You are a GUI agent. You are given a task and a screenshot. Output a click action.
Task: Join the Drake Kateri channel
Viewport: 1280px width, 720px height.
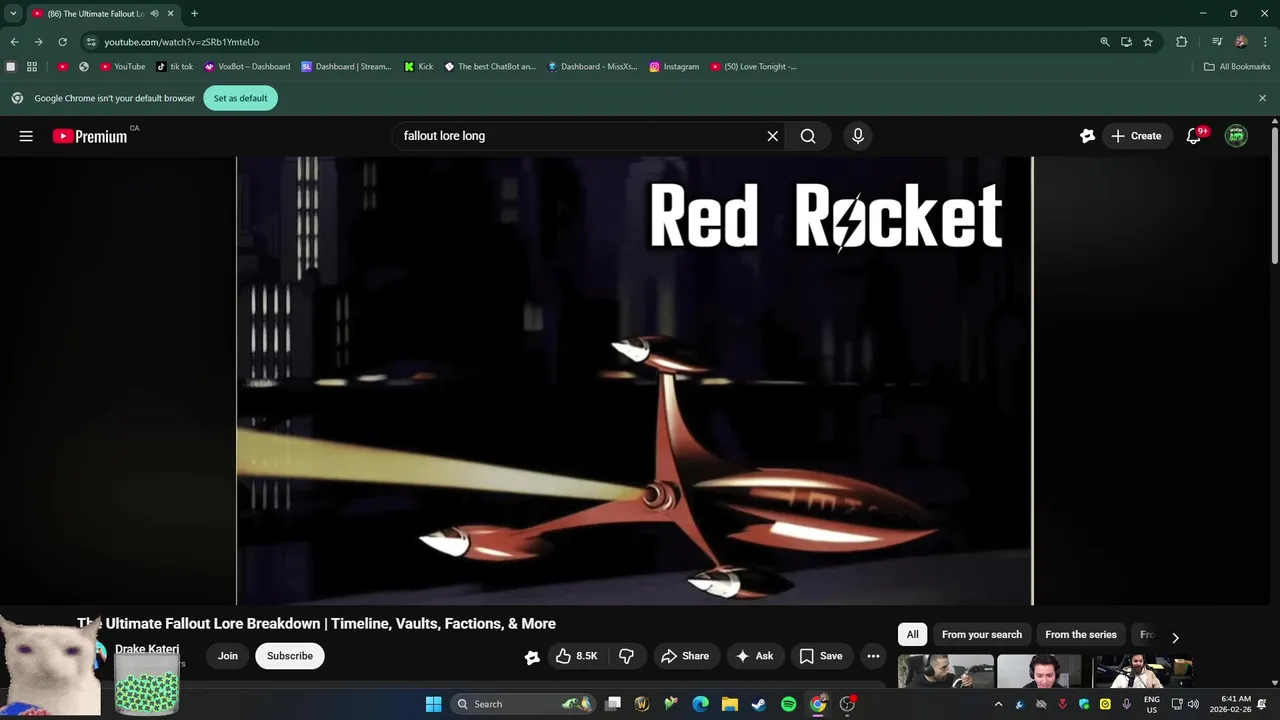coord(228,656)
